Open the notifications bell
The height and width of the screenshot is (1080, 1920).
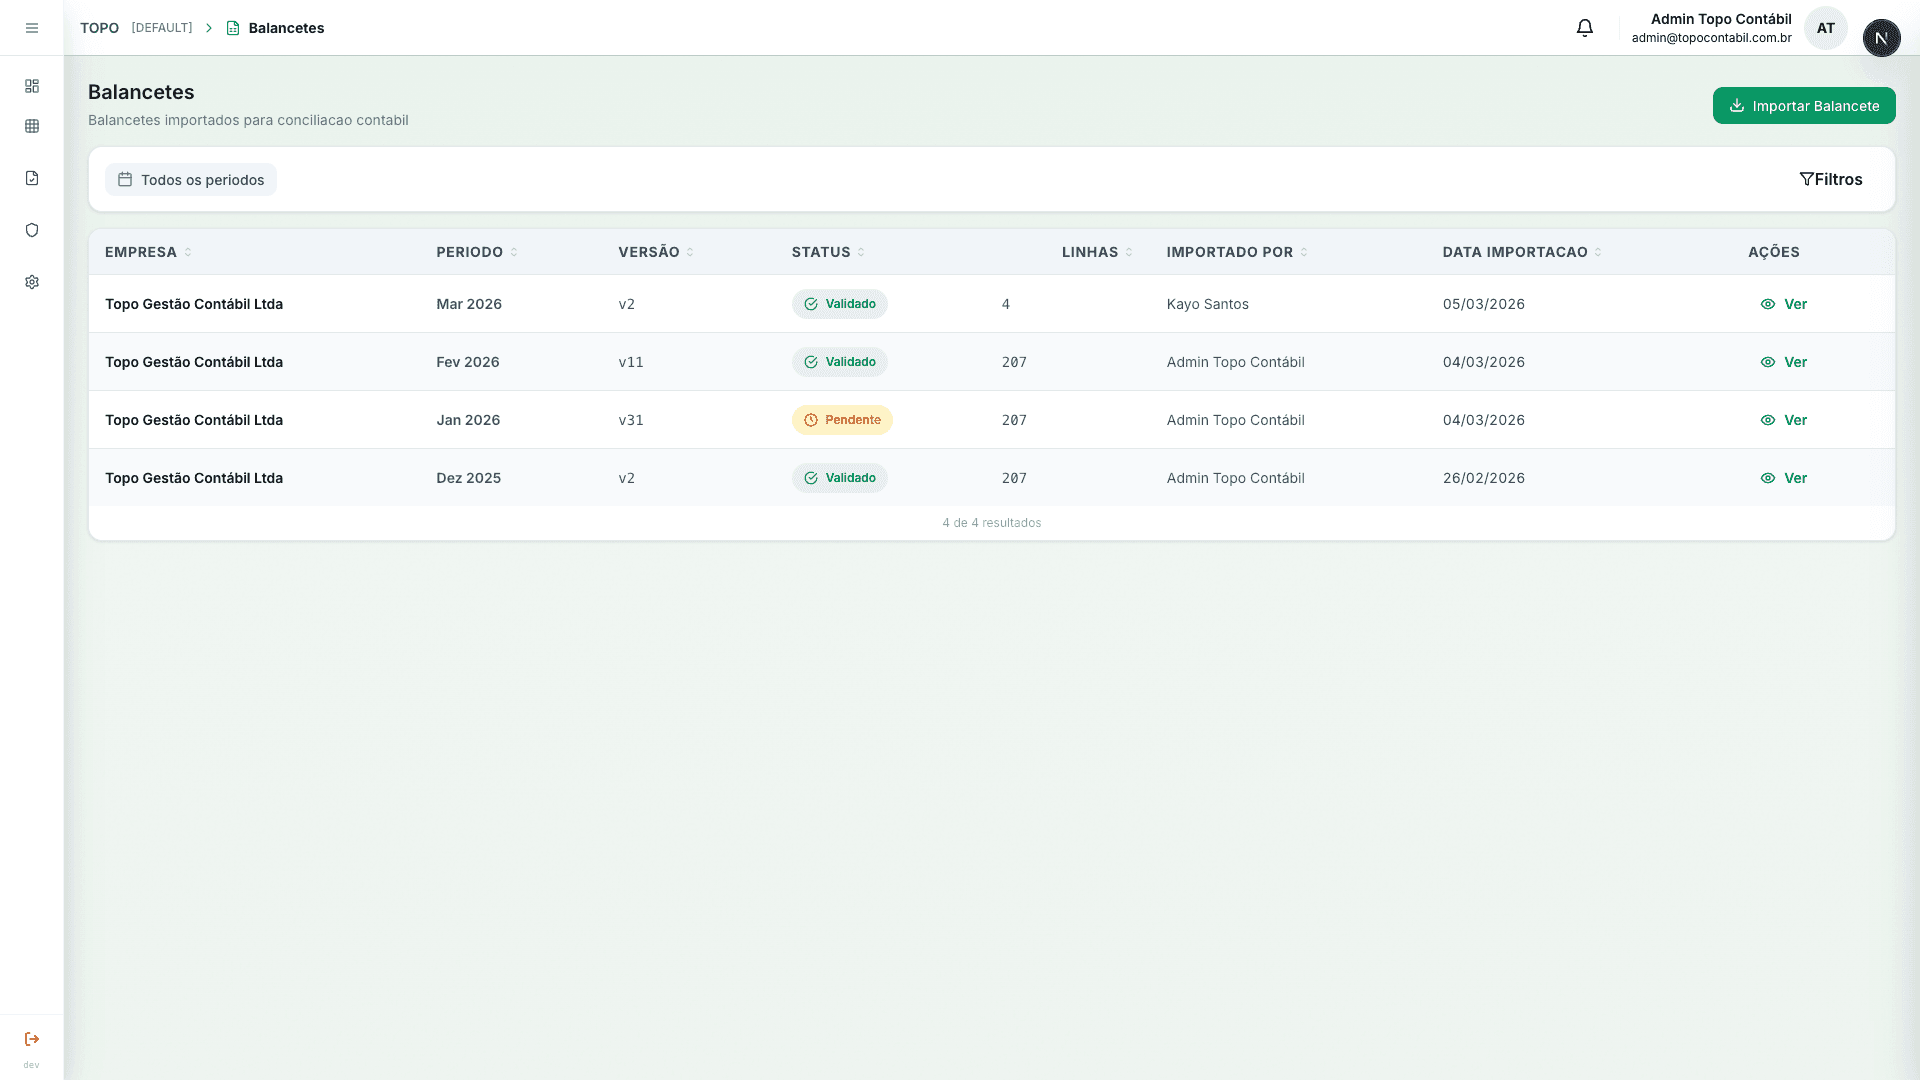click(1585, 28)
